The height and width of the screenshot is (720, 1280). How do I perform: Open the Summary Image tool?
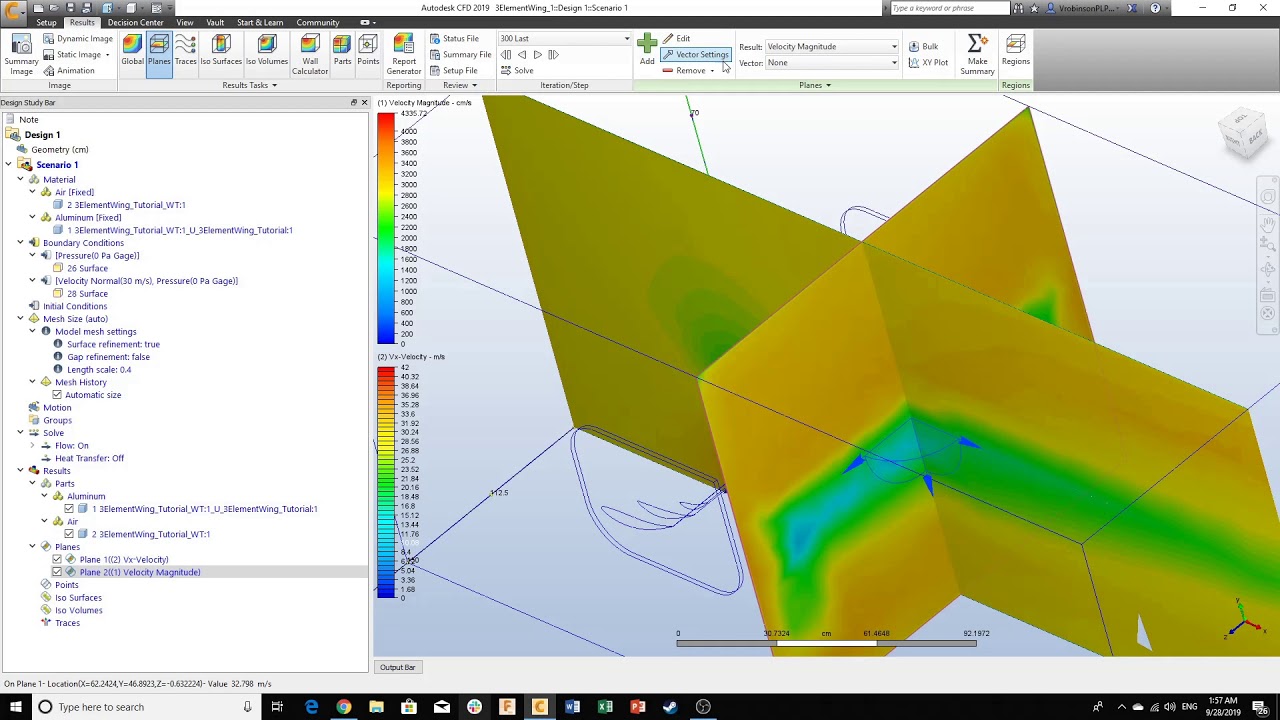click(x=21, y=55)
